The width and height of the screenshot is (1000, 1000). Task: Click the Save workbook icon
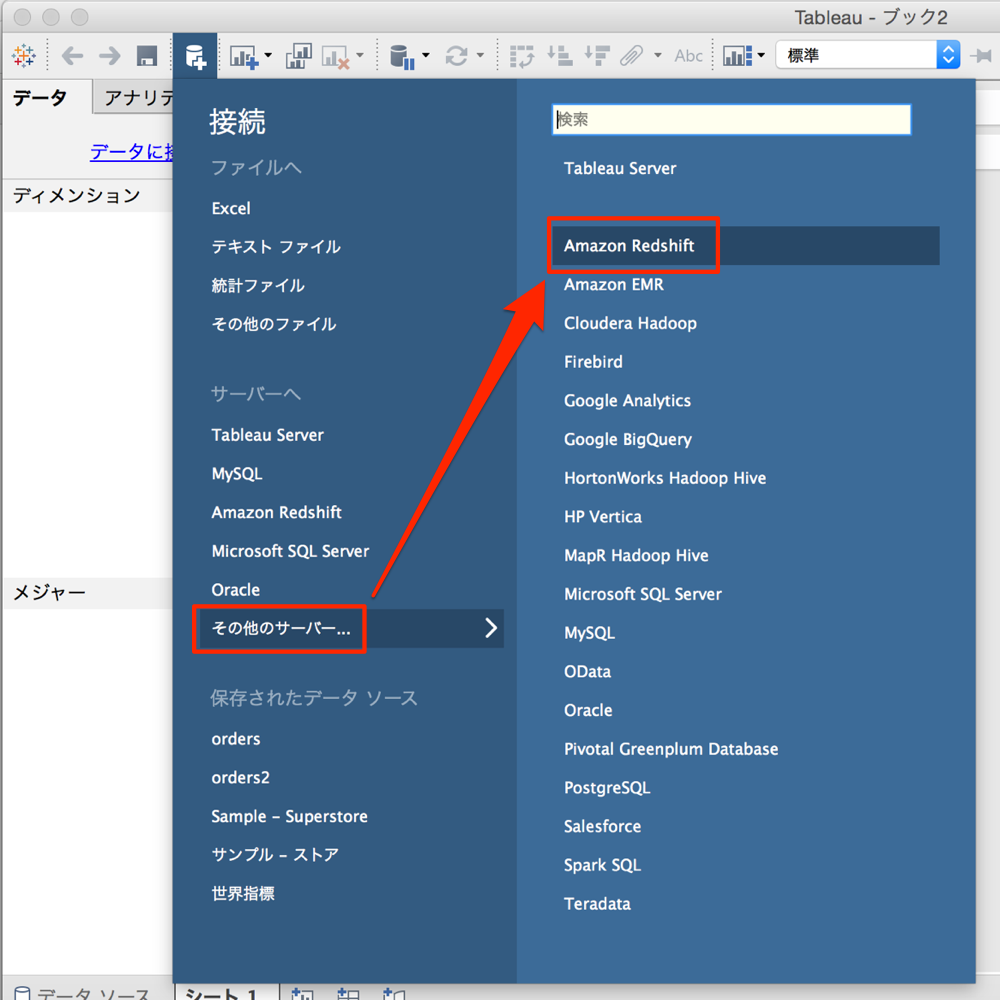pyautogui.click(x=148, y=55)
